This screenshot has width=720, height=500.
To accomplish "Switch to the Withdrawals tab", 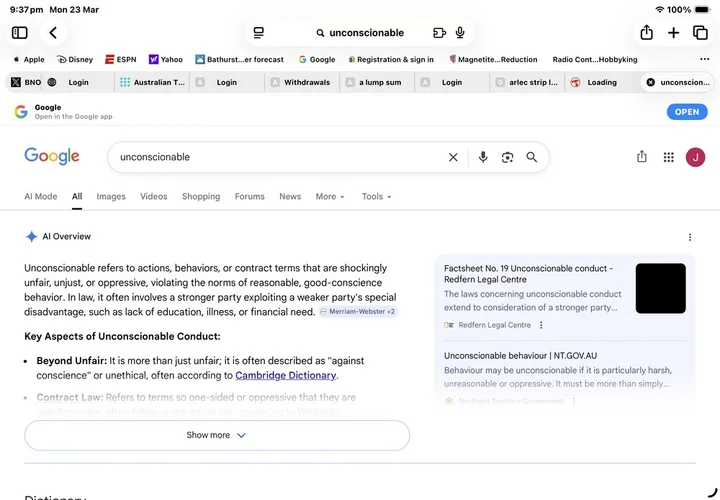I will 302,82.
